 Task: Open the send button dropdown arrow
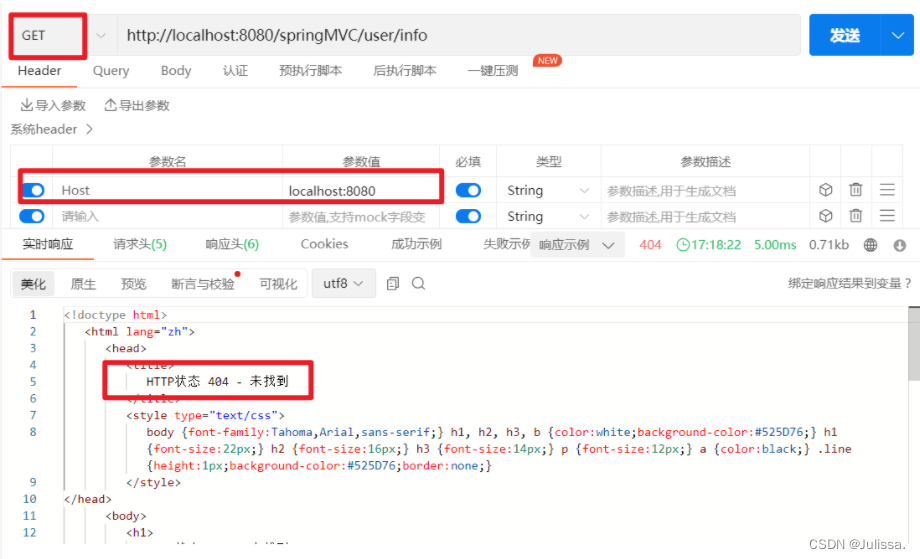898,35
